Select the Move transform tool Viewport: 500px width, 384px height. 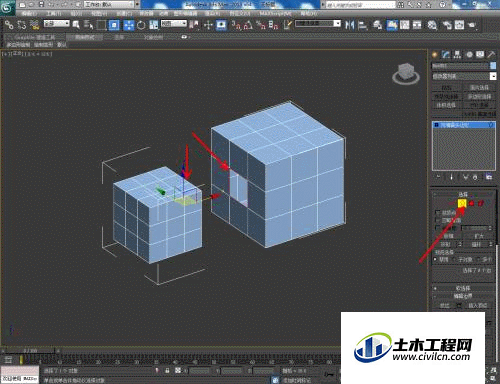(129, 25)
